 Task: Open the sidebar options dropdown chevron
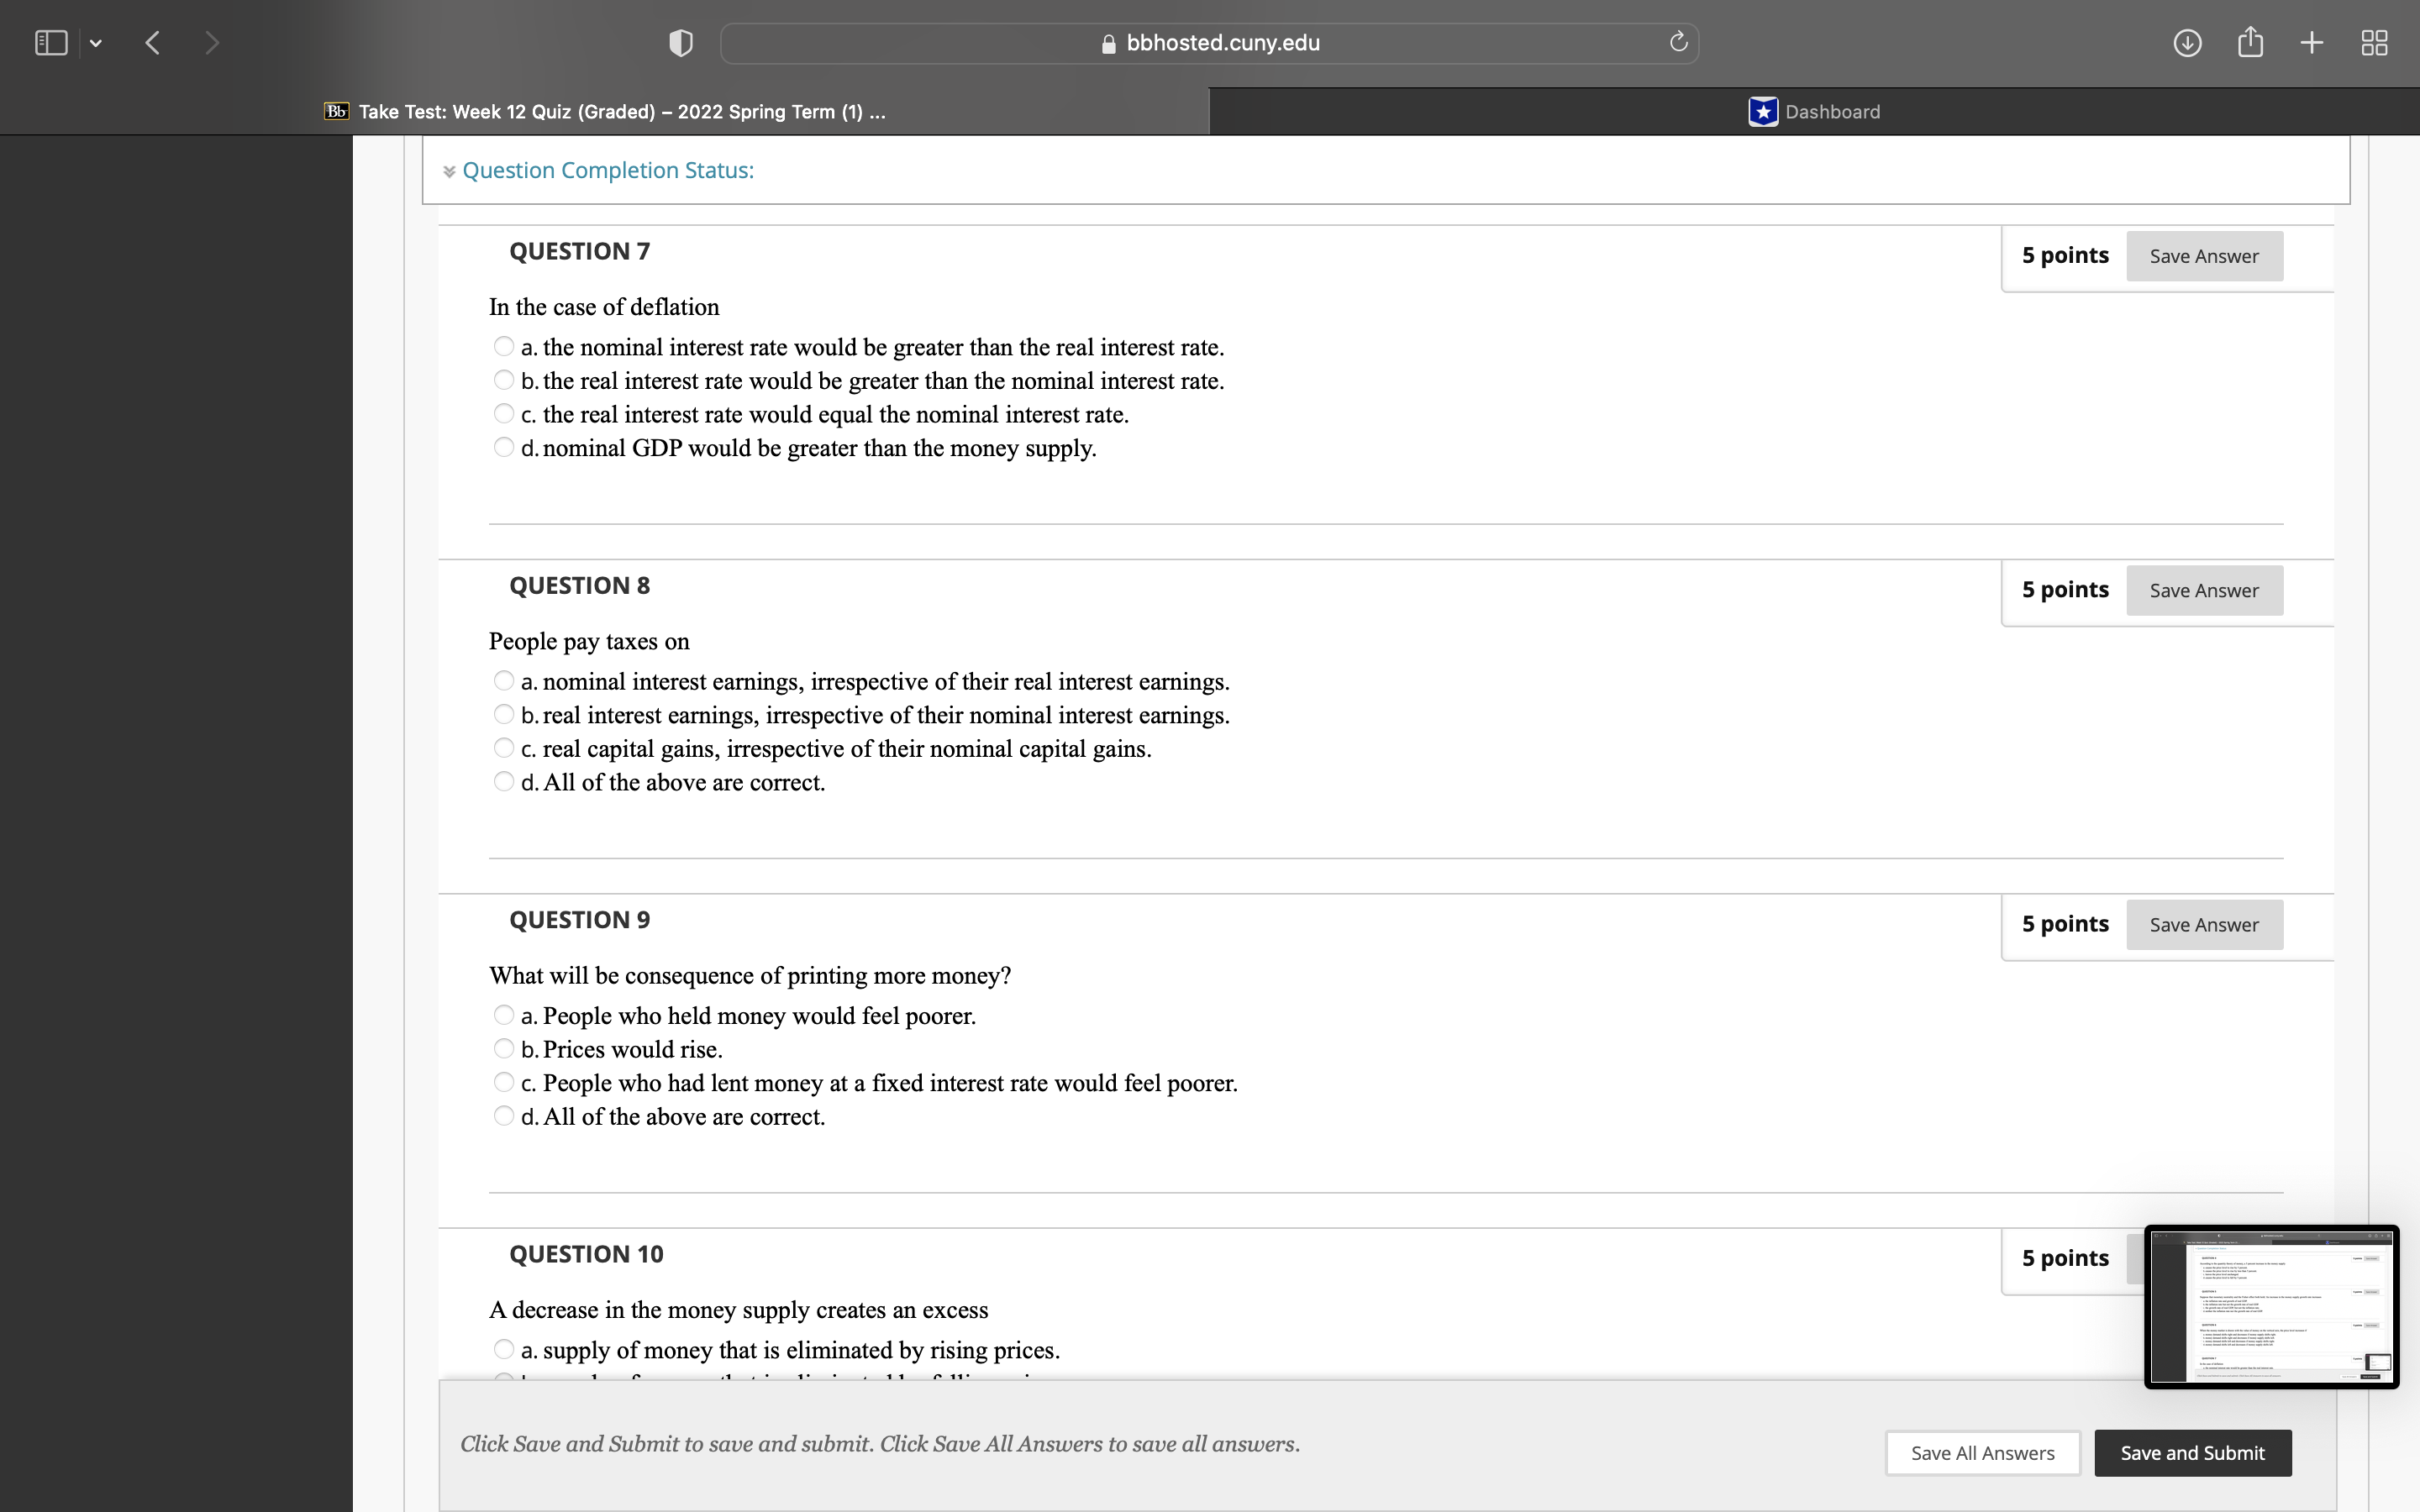(96, 43)
